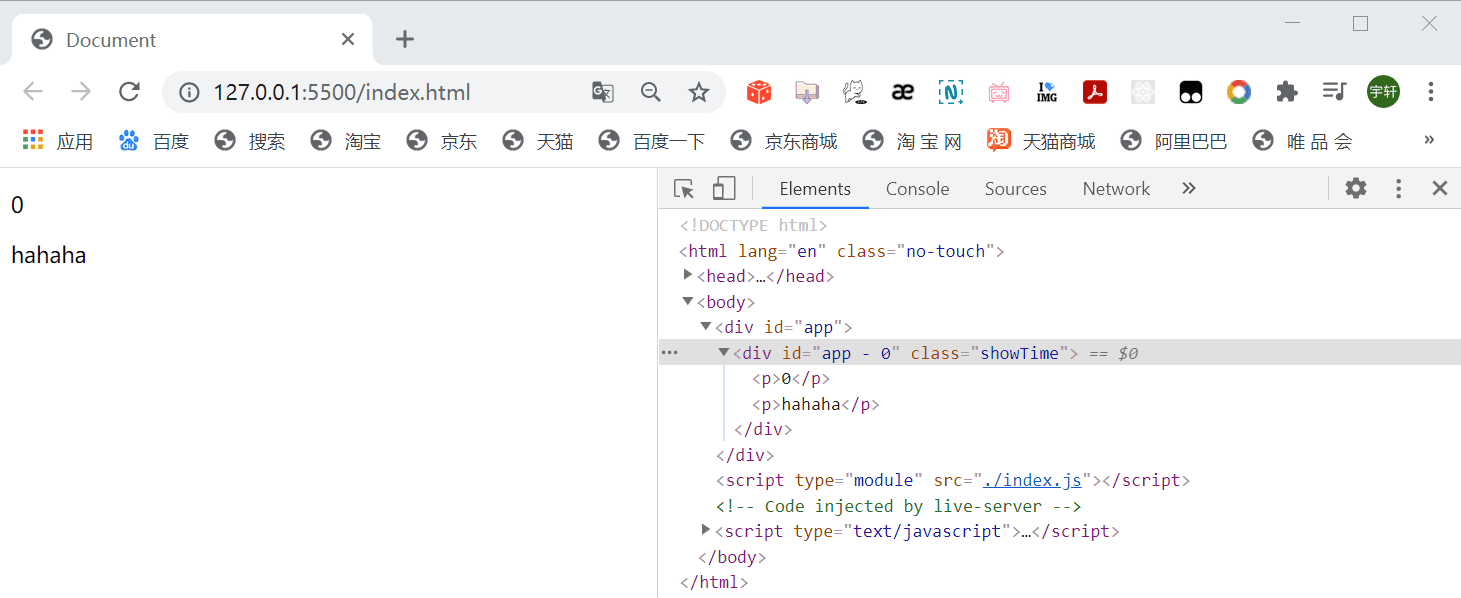Viewport: 1461px width, 598px height.
Task: Open the 搜索 bookmark
Action: pyautogui.click(x=250, y=141)
